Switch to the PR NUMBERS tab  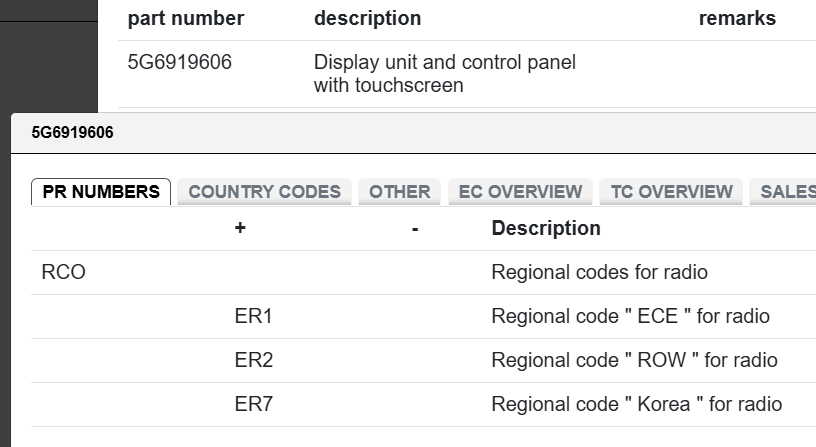tap(101, 192)
